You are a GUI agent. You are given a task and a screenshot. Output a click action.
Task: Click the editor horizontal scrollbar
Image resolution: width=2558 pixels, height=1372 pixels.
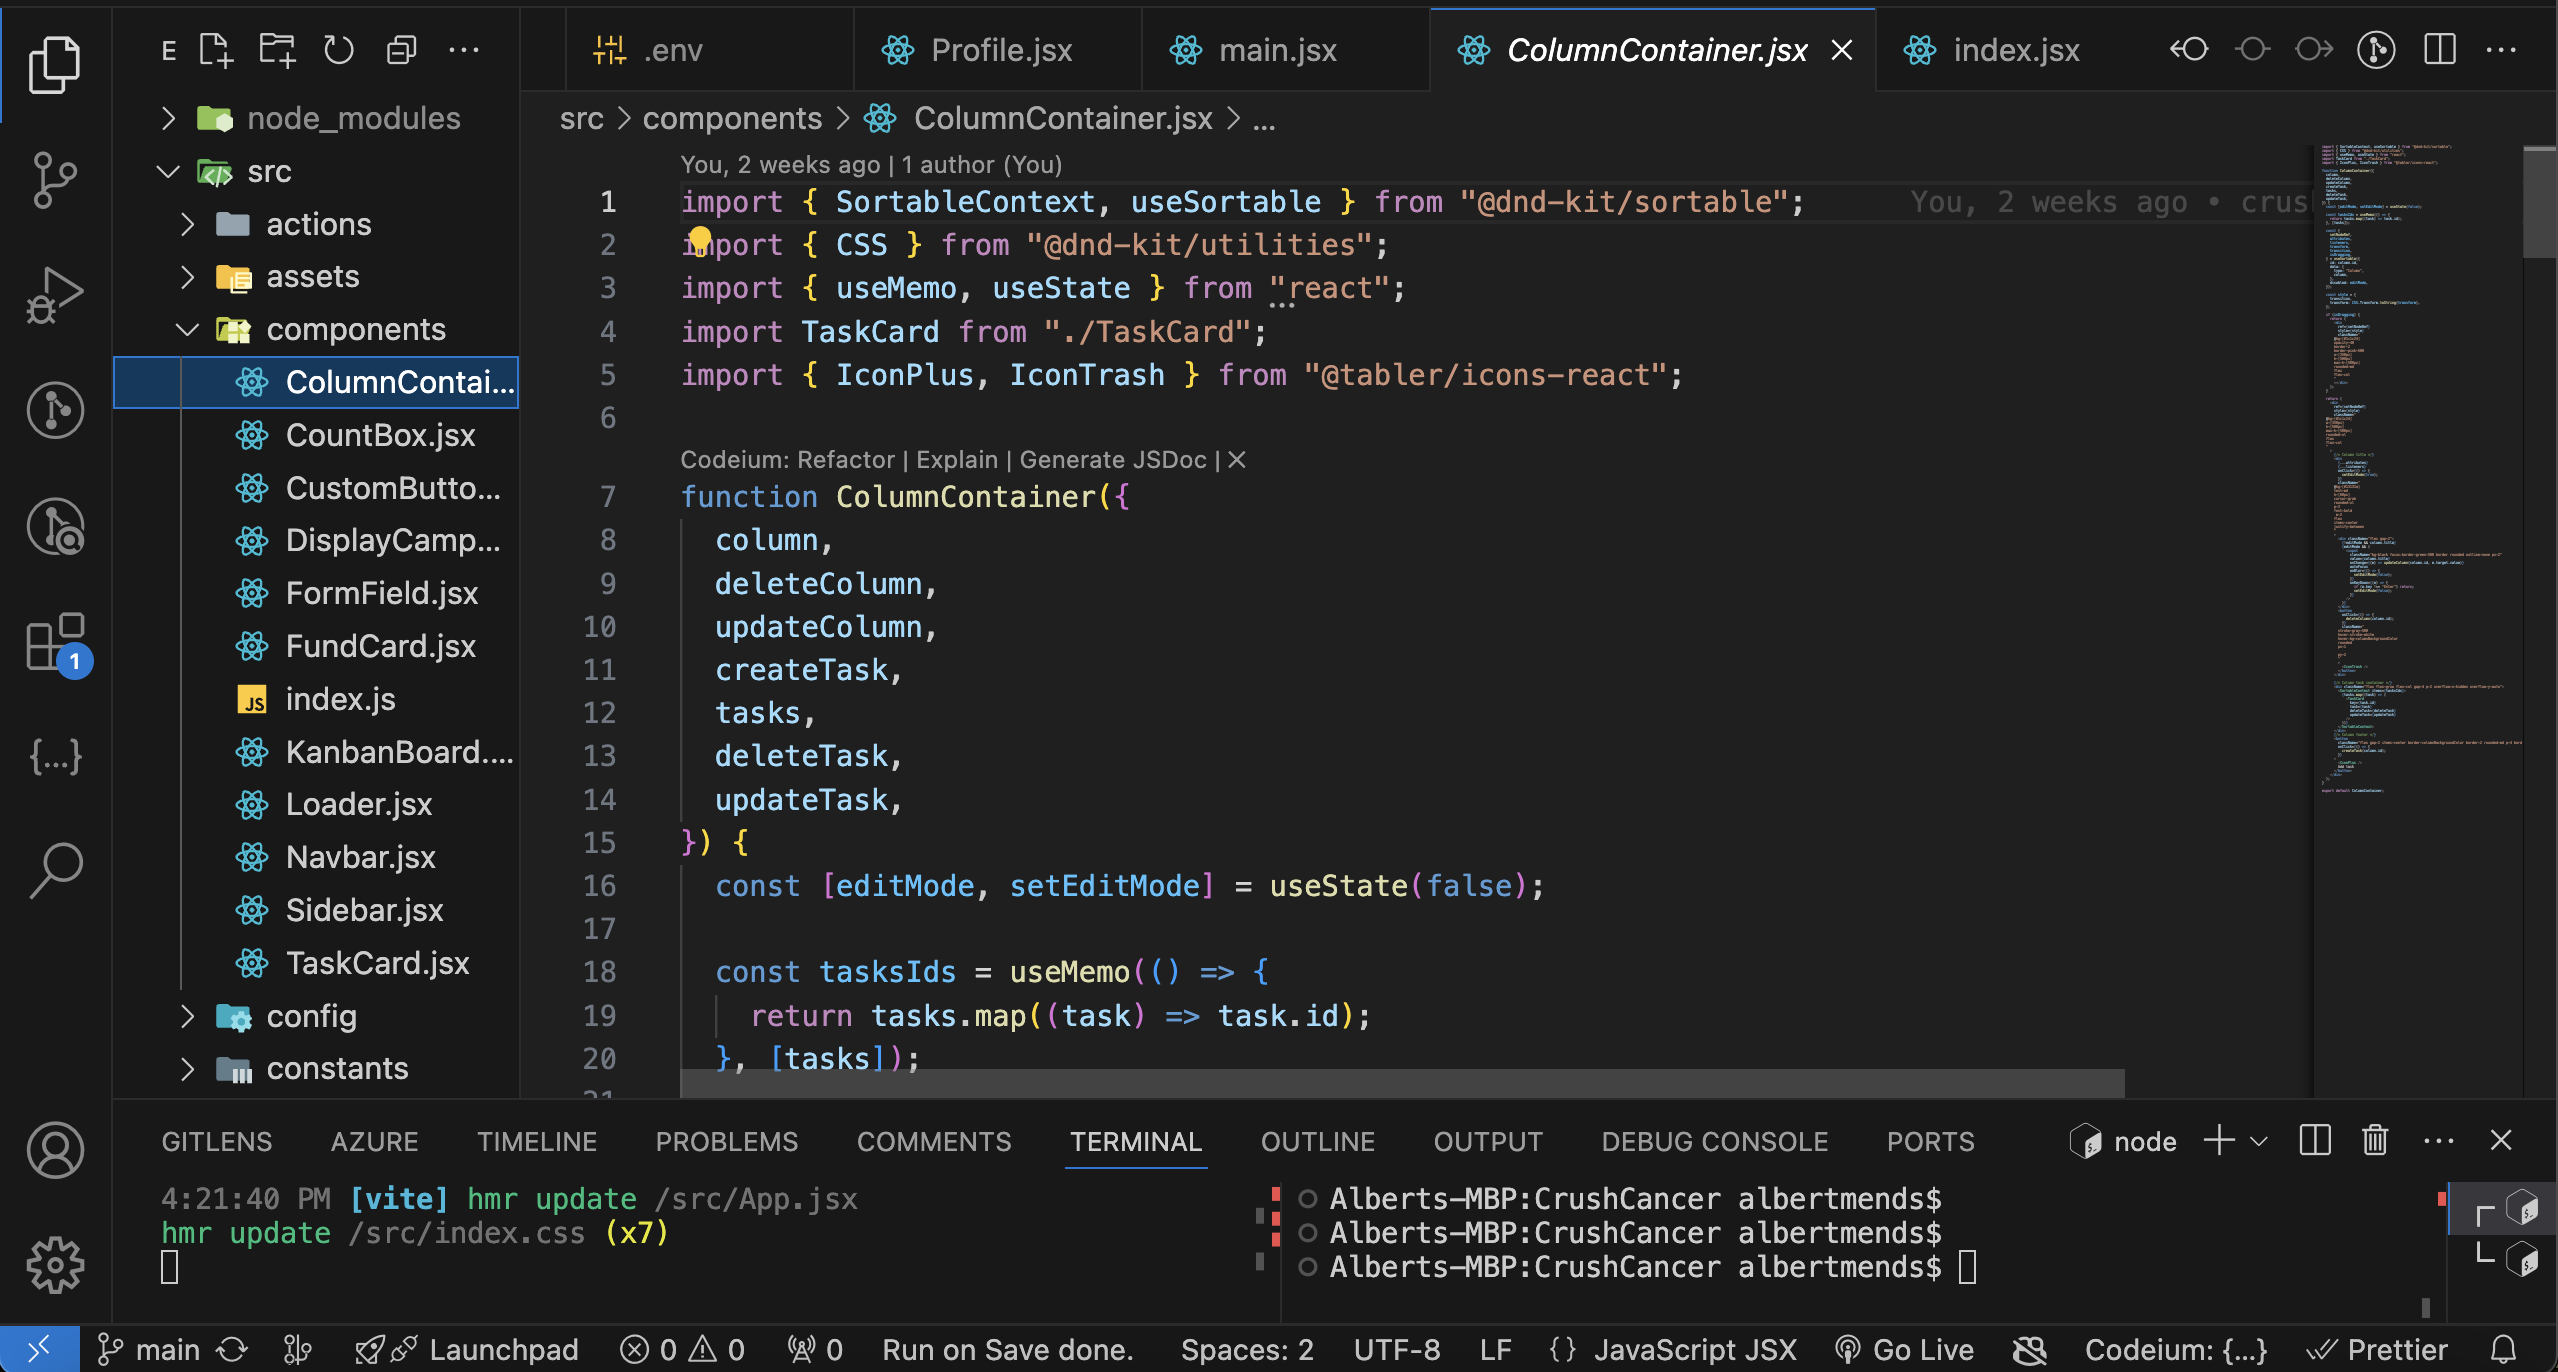pos(1400,1082)
